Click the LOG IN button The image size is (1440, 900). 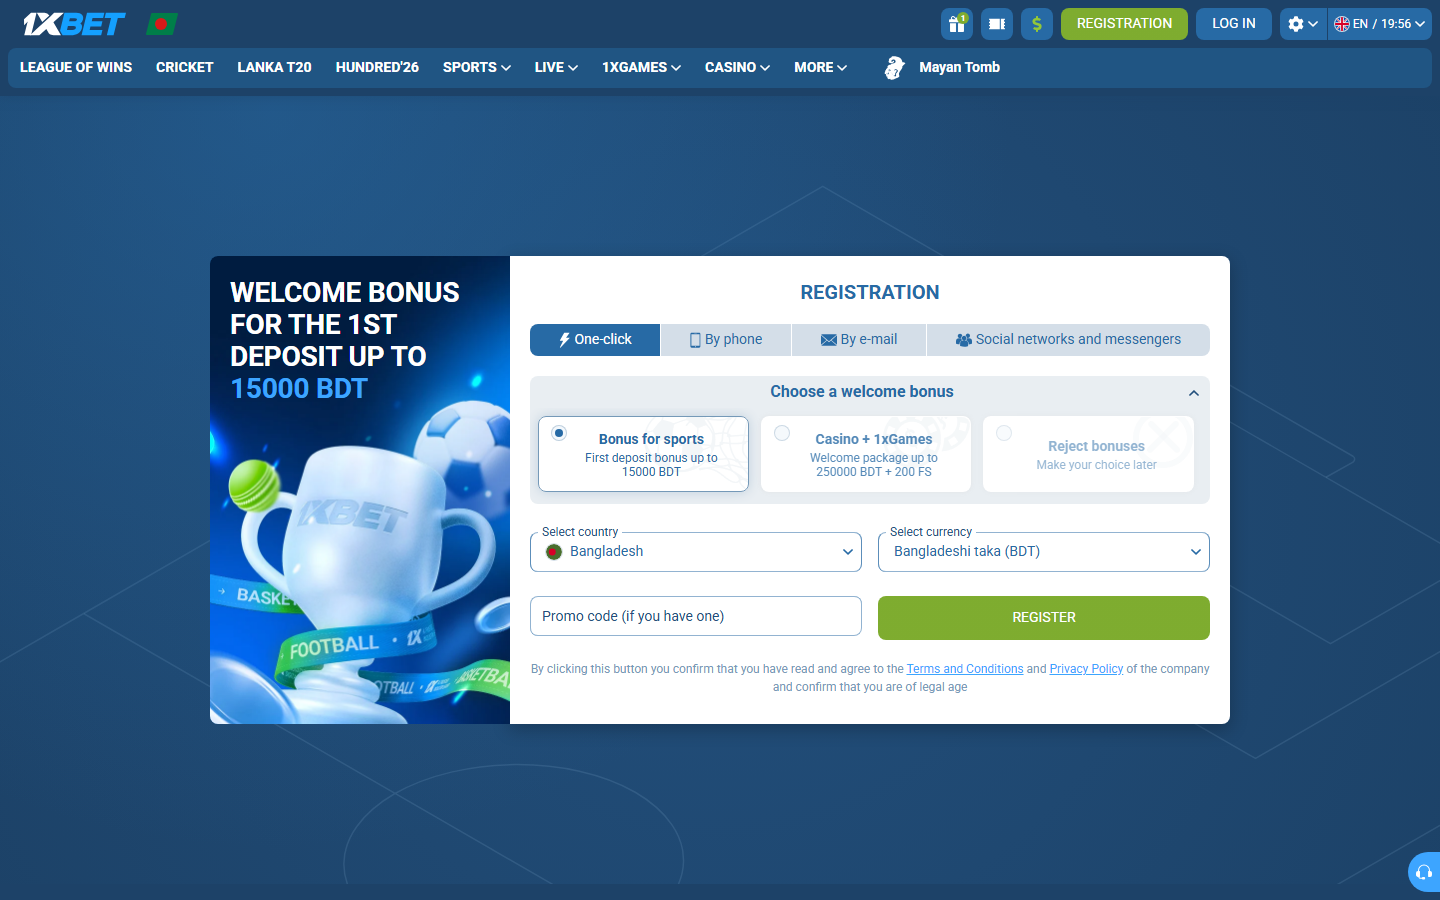1234,24
